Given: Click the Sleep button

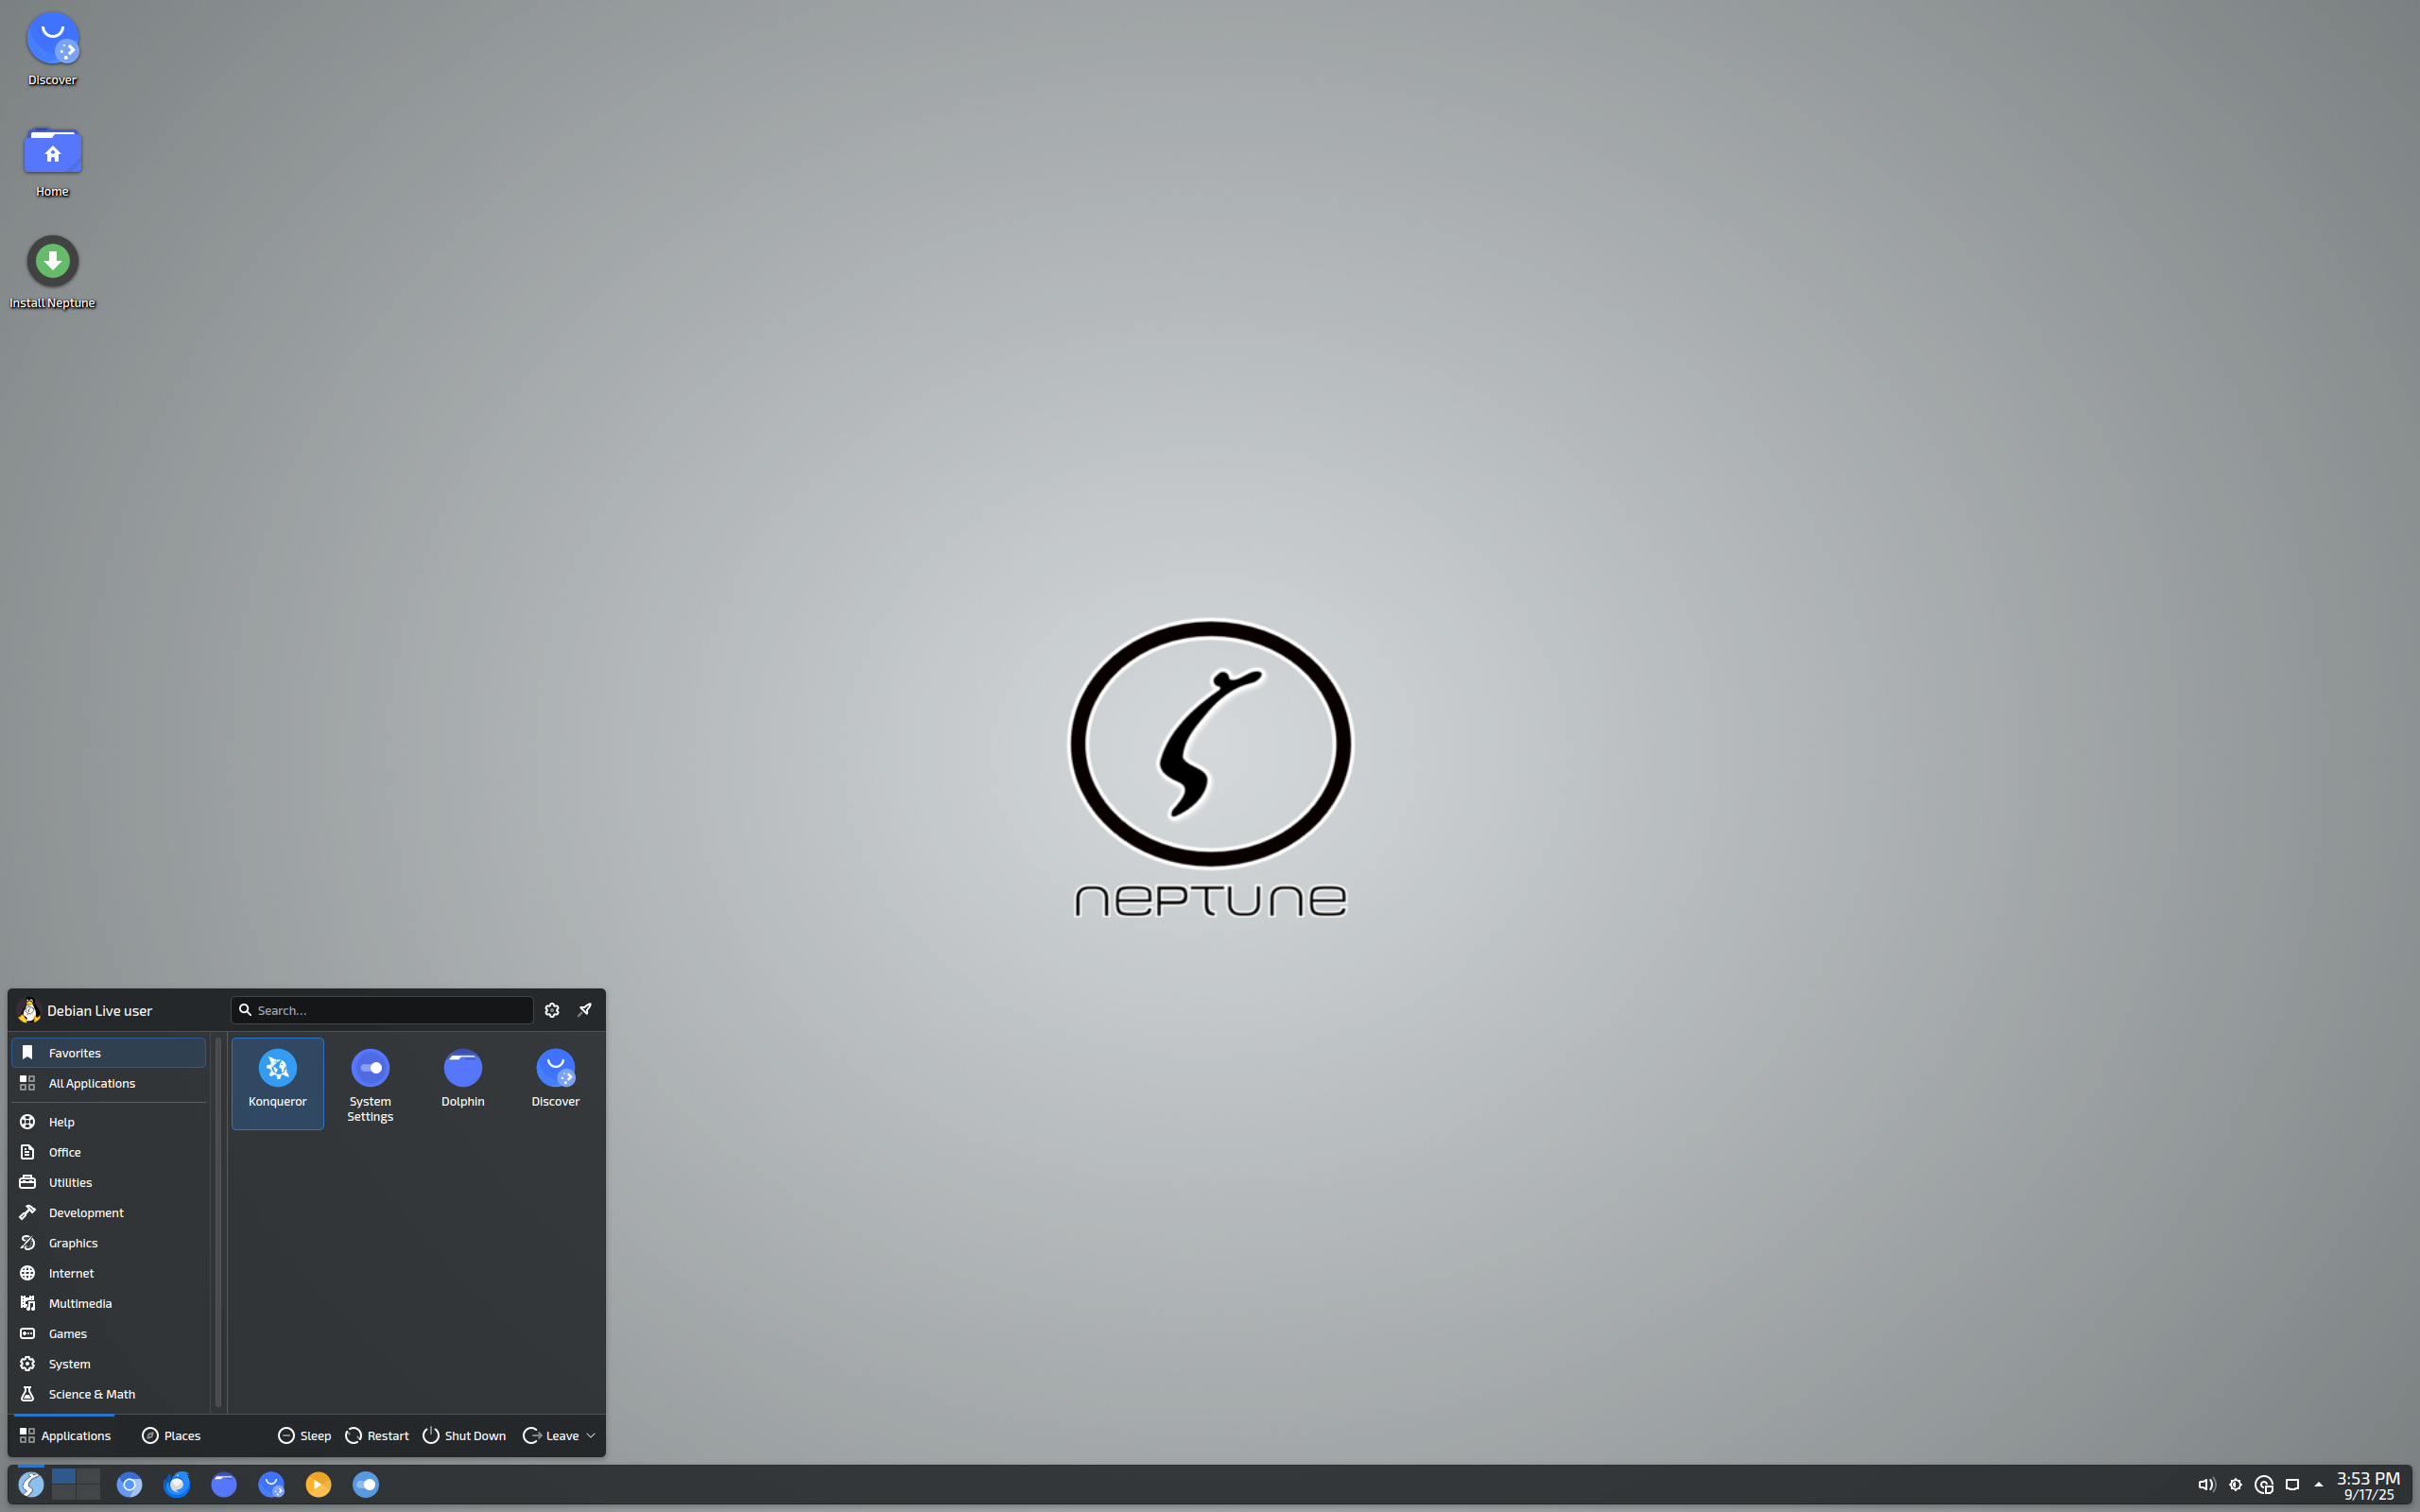Looking at the screenshot, I should point(304,1436).
